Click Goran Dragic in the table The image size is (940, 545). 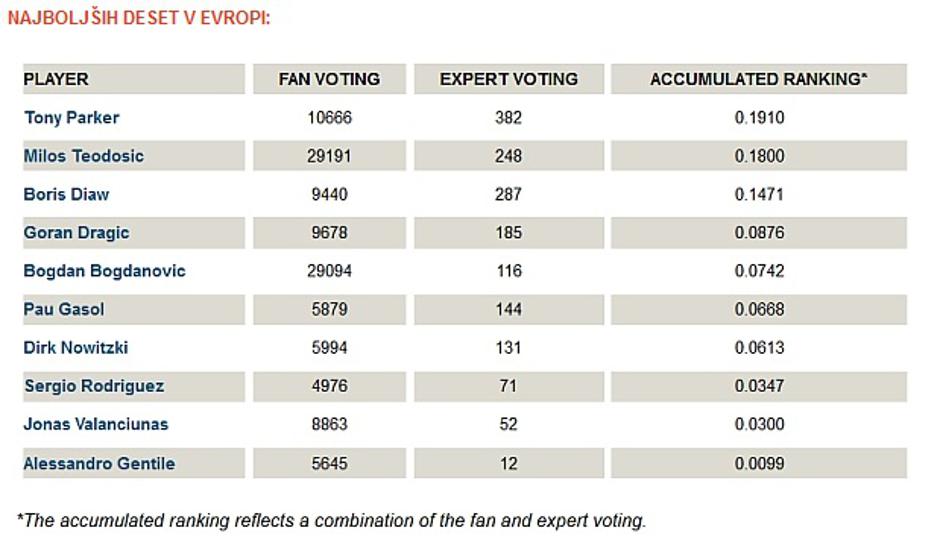click(x=76, y=233)
